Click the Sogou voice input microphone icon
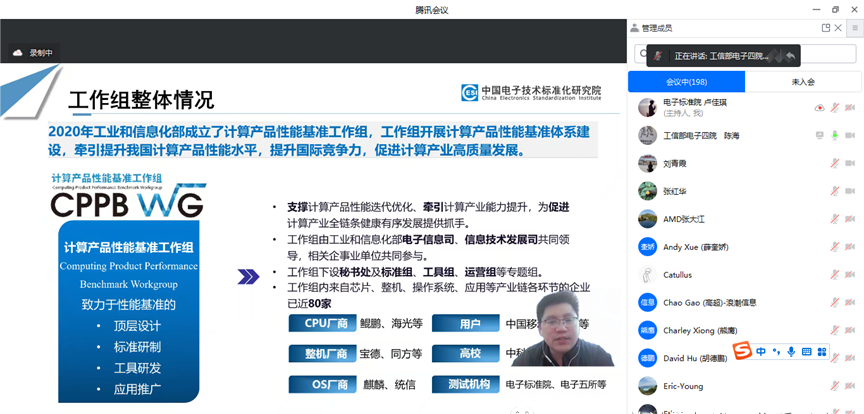The image size is (864, 414). (791, 351)
